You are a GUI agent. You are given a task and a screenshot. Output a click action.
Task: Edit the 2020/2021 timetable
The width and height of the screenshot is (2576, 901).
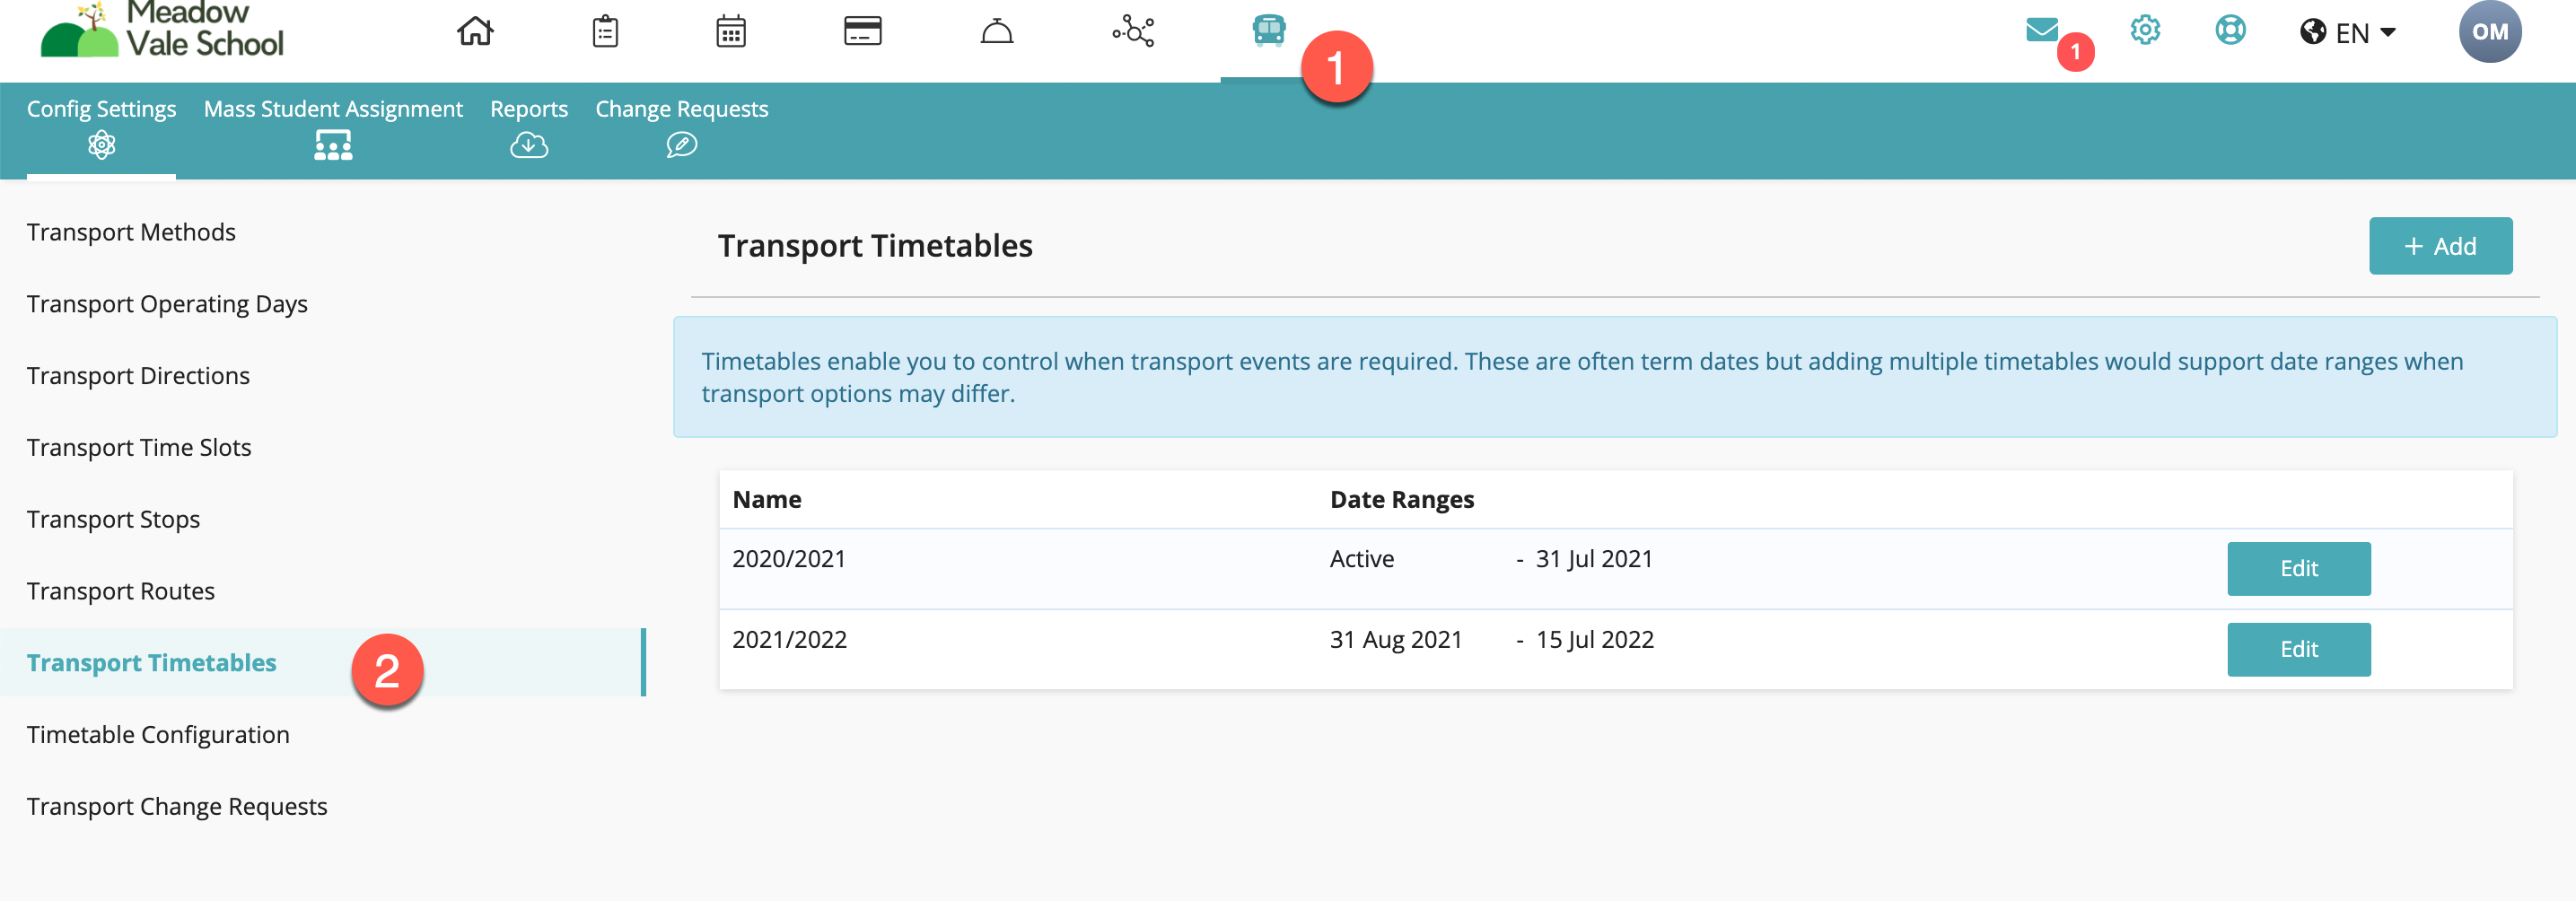tap(2298, 568)
